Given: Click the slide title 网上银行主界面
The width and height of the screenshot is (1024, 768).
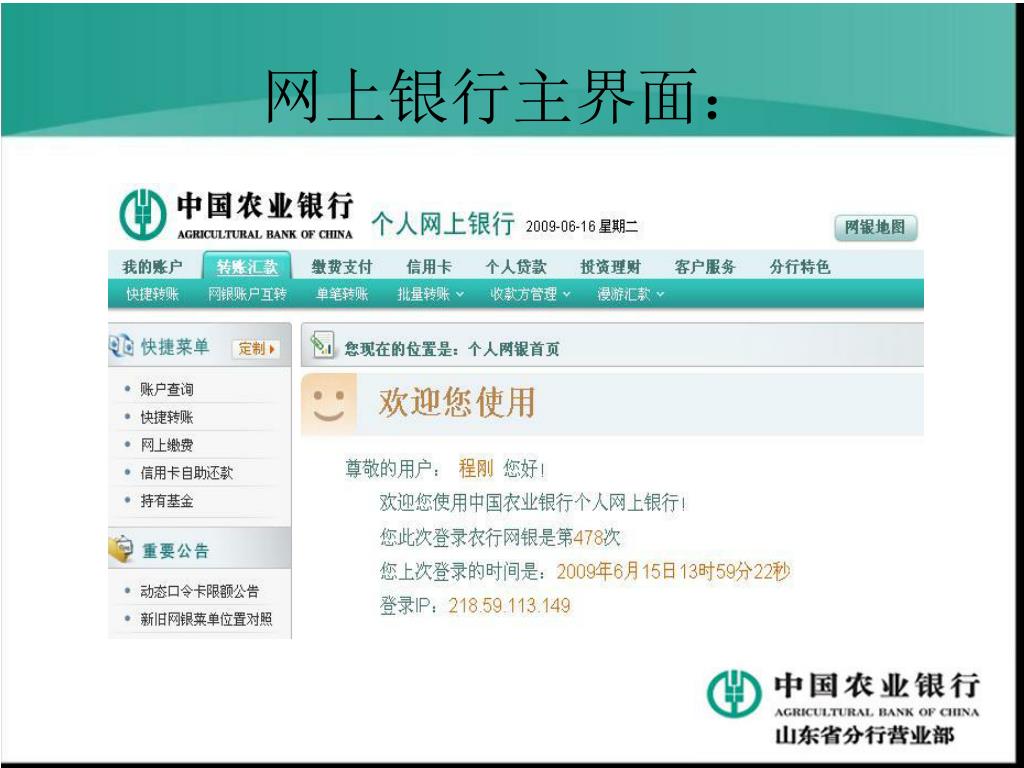Looking at the screenshot, I should [493, 96].
